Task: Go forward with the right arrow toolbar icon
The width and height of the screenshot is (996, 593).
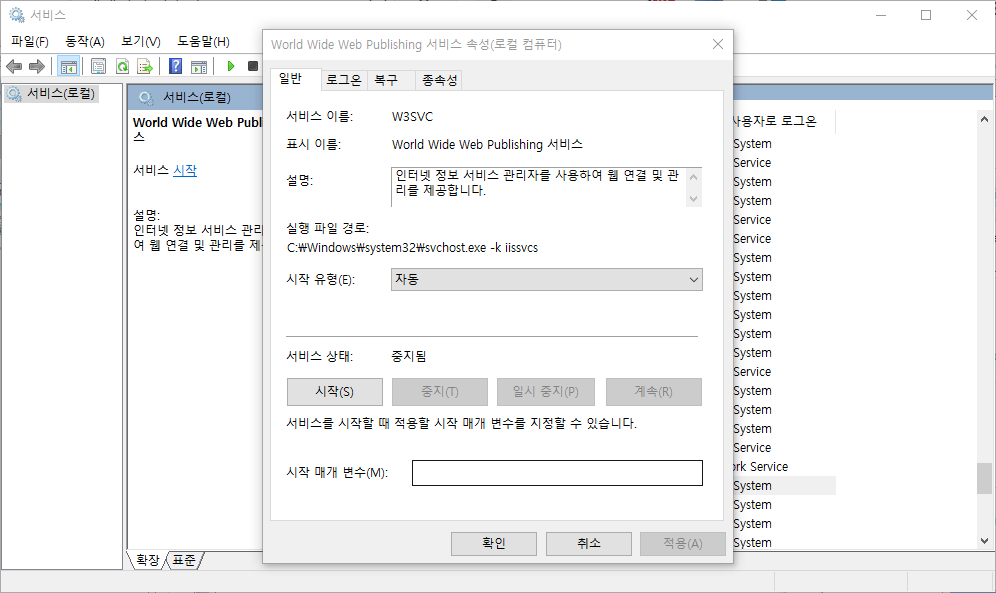Action: [37, 66]
